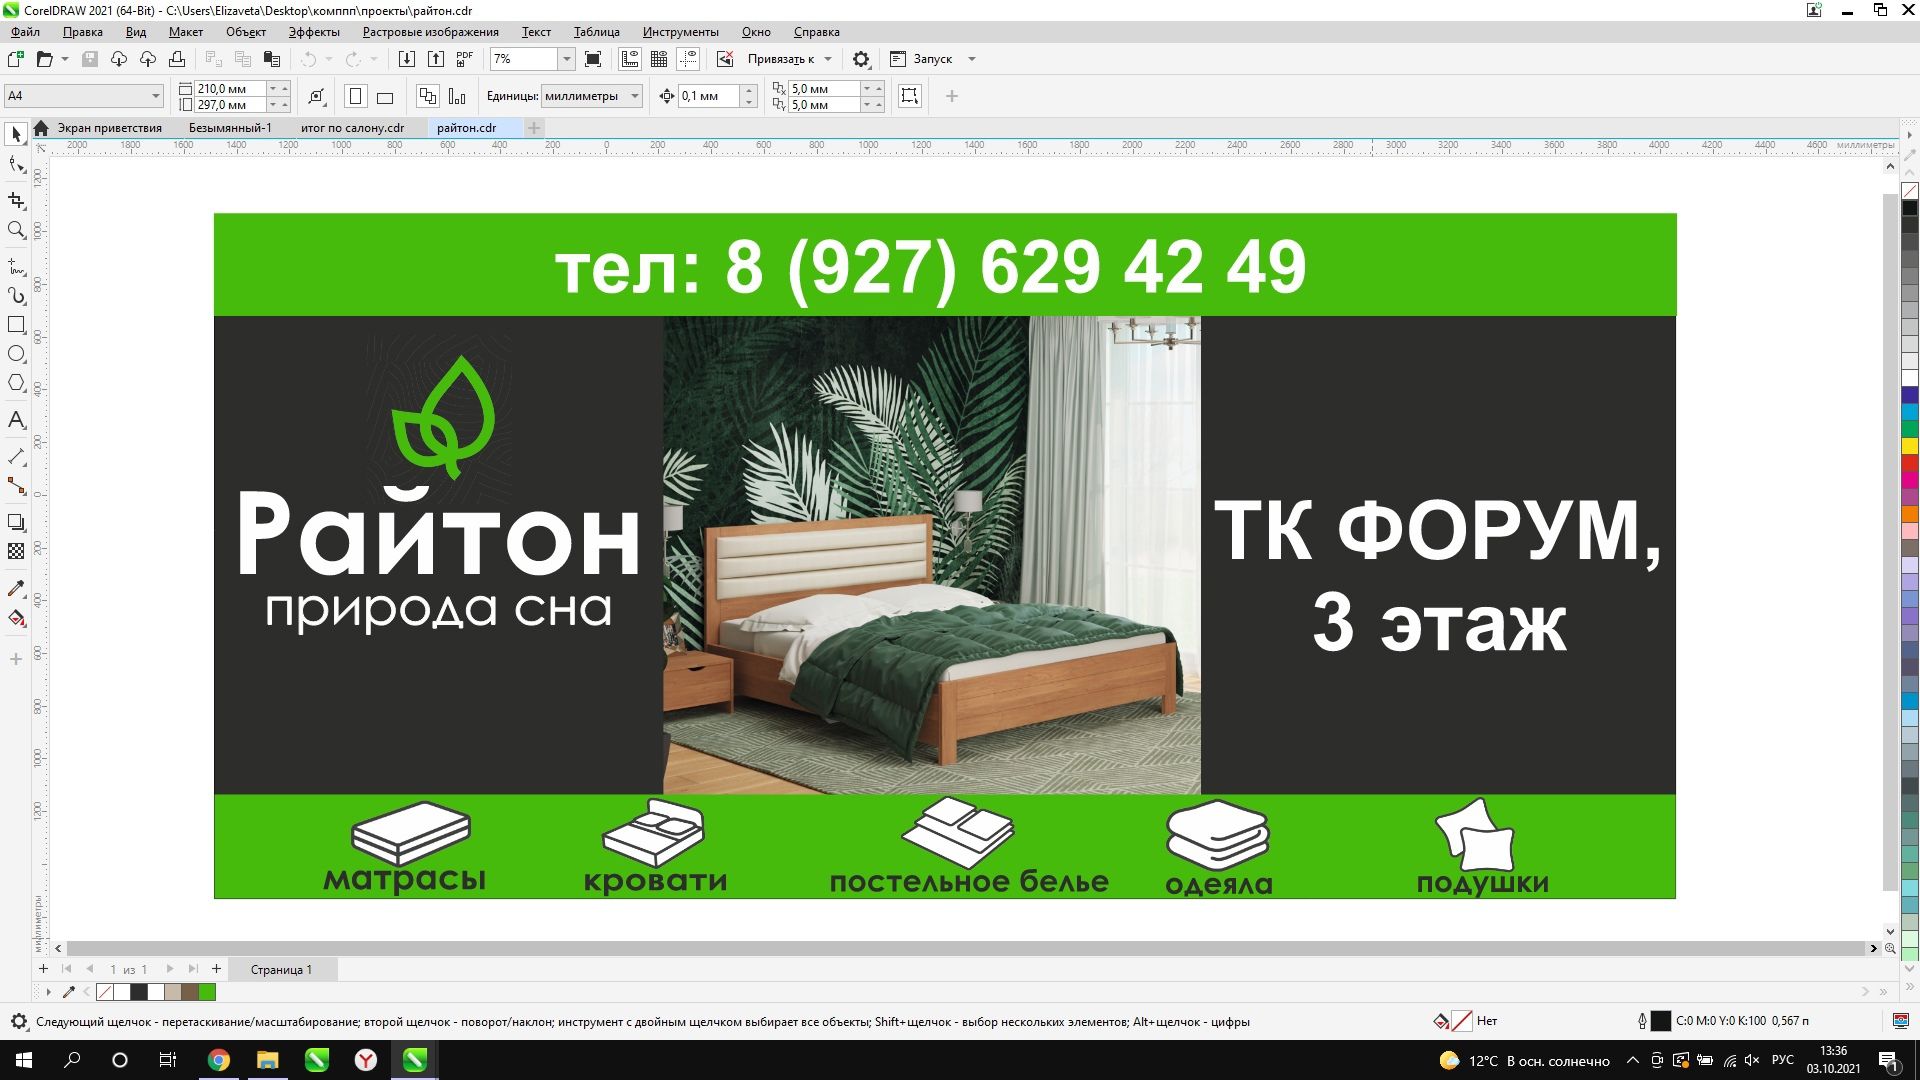The width and height of the screenshot is (1920, 1080).
Task: Click the New document icon
Action: (x=16, y=59)
